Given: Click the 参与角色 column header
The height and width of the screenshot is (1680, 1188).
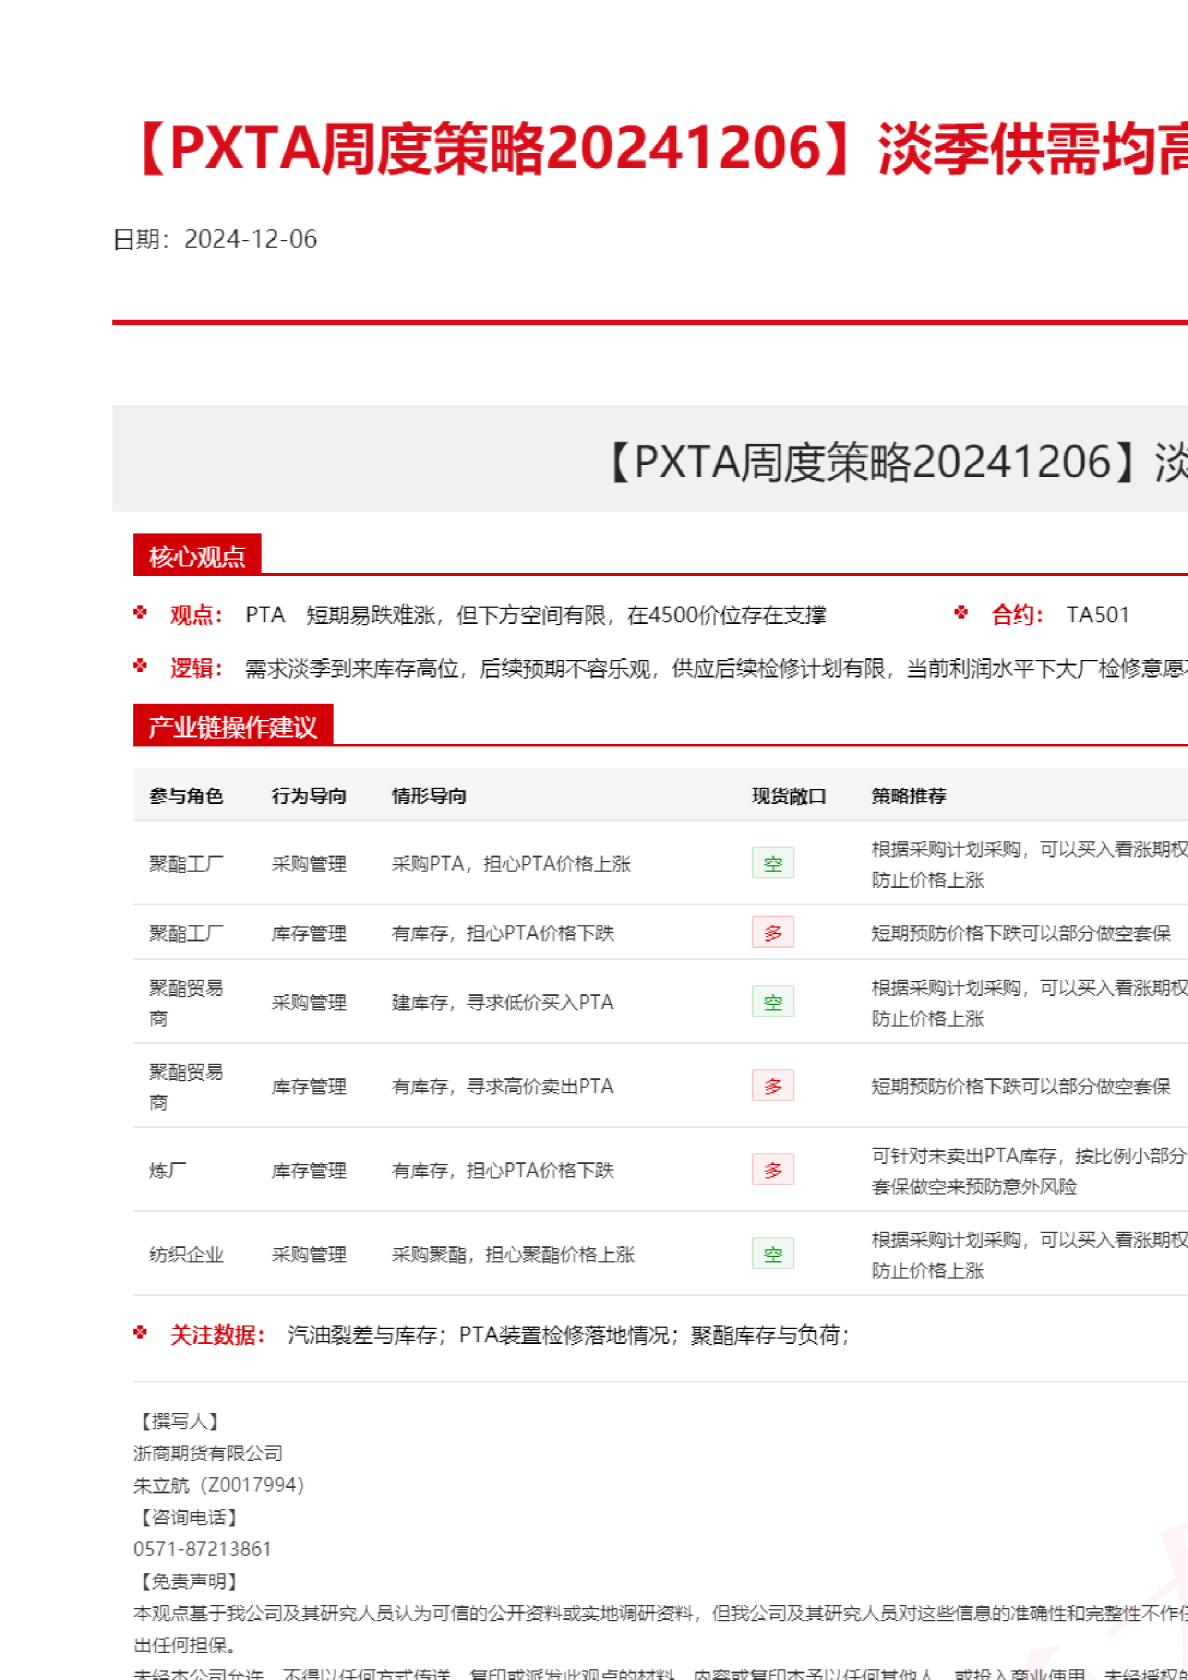Looking at the screenshot, I should (x=186, y=796).
